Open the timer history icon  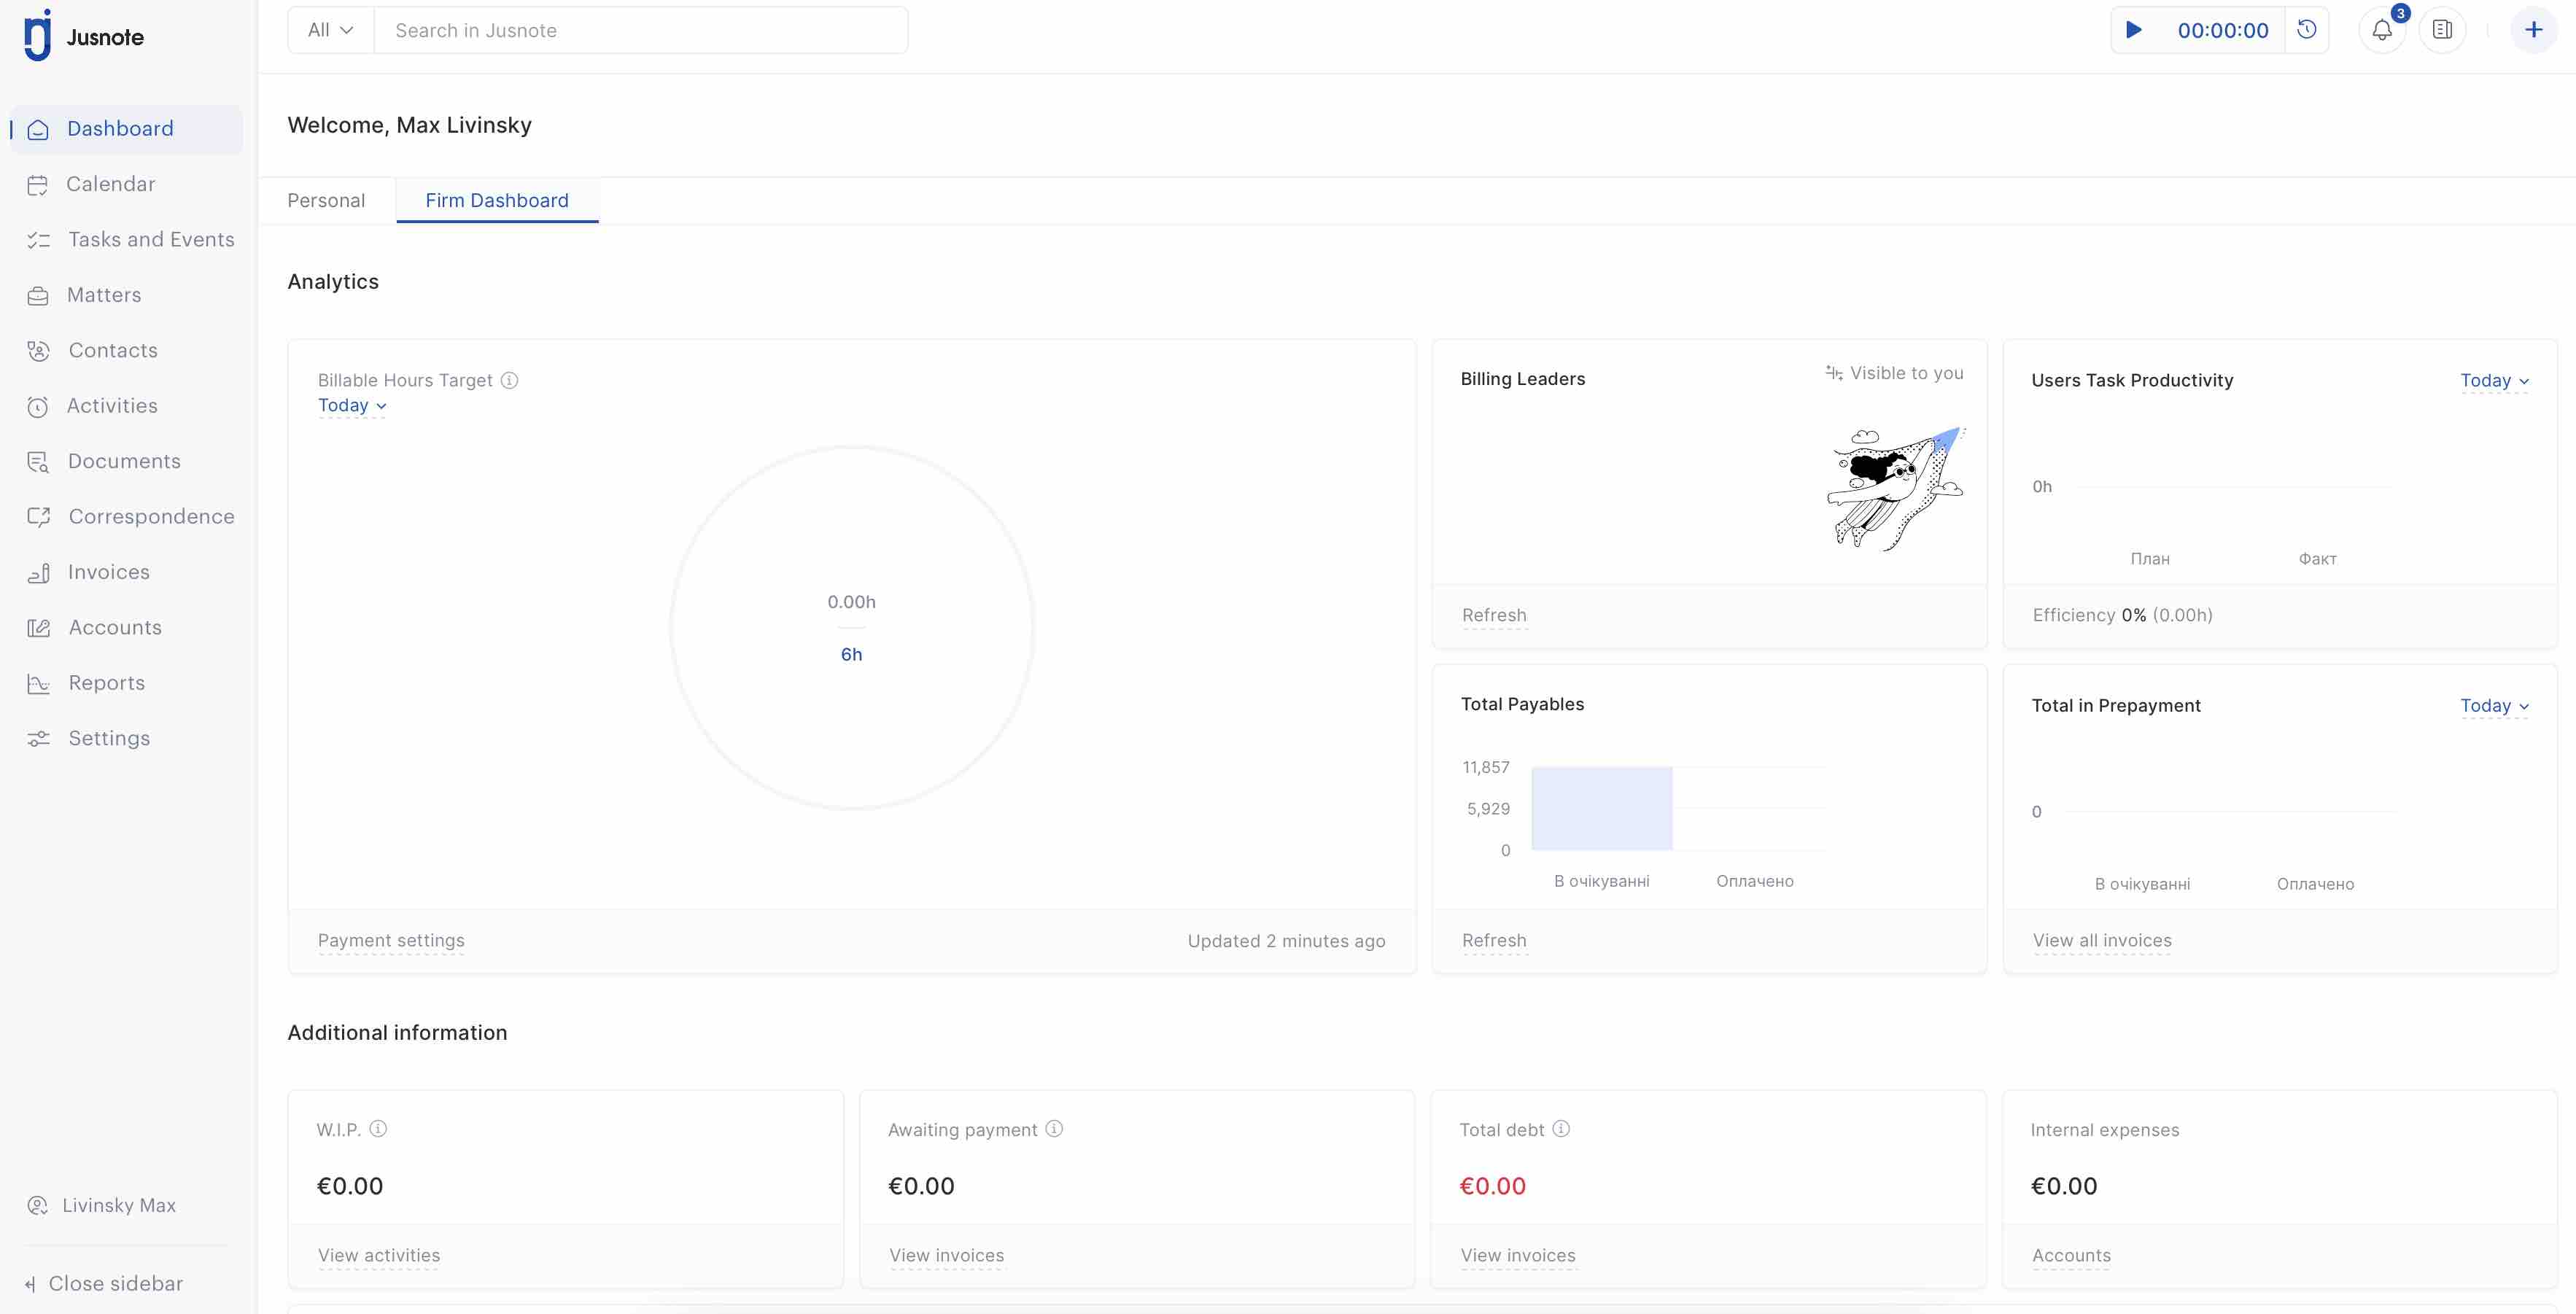[2307, 29]
